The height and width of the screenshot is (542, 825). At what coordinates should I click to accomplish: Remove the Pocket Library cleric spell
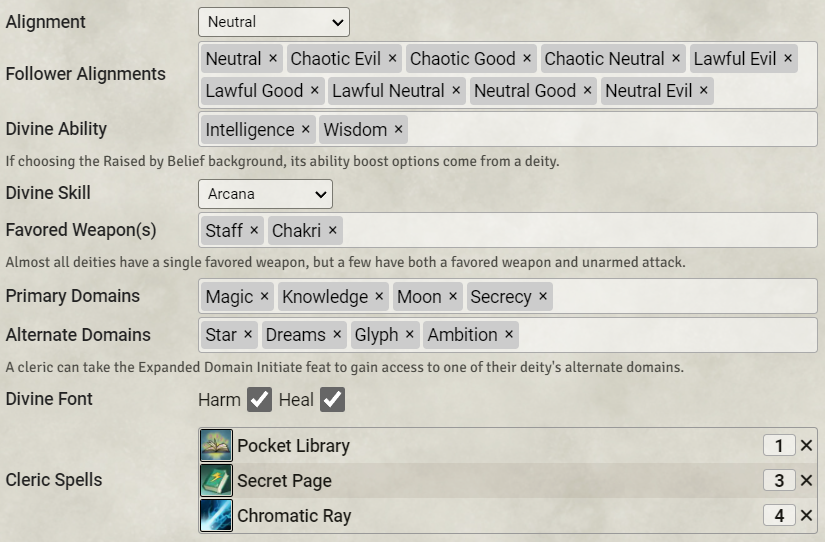coord(806,446)
